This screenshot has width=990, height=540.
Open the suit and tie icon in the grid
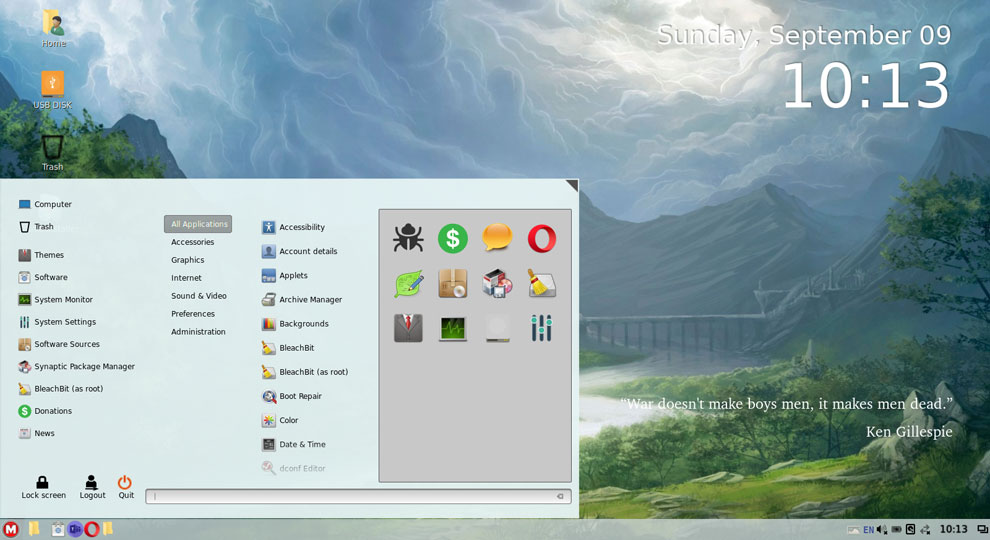[x=408, y=328]
